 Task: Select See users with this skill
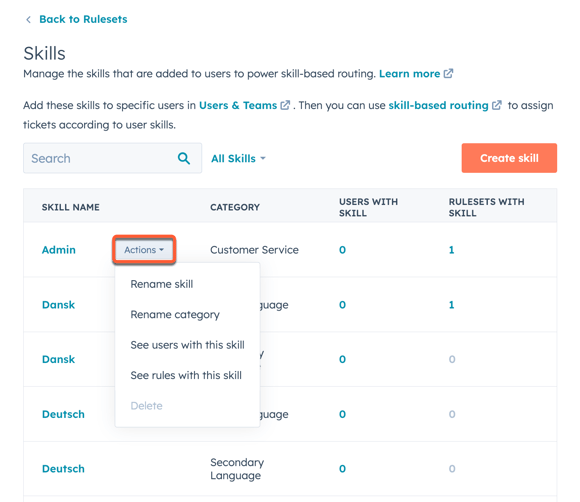187,345
